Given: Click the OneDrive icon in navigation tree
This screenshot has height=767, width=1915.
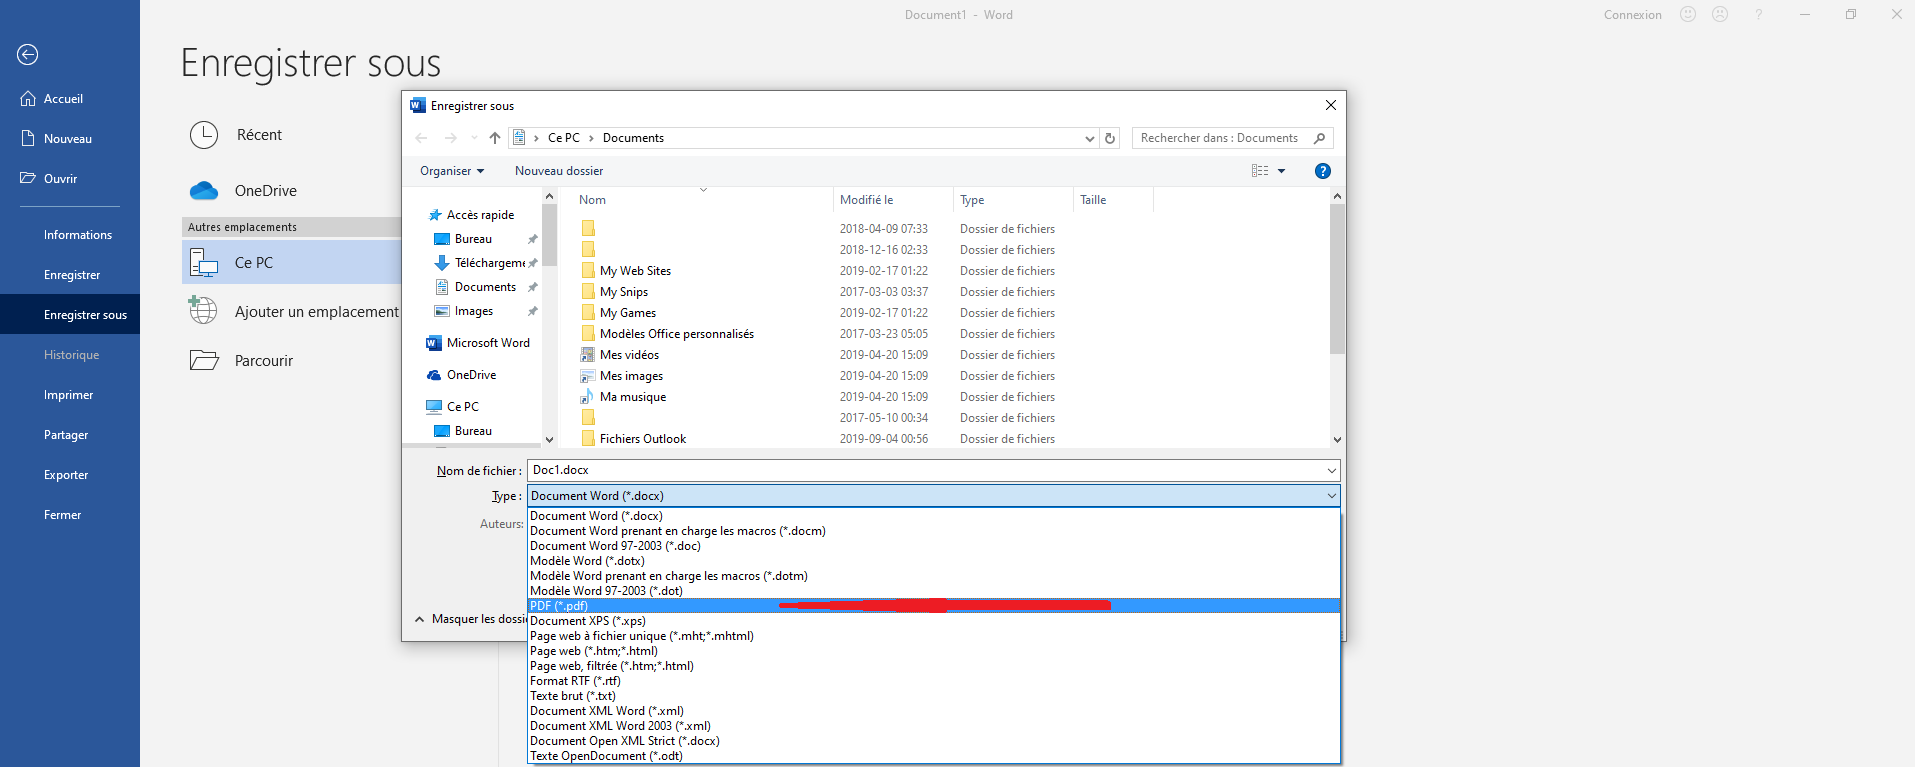Looking at the screenshot, I should click(434, 375).
